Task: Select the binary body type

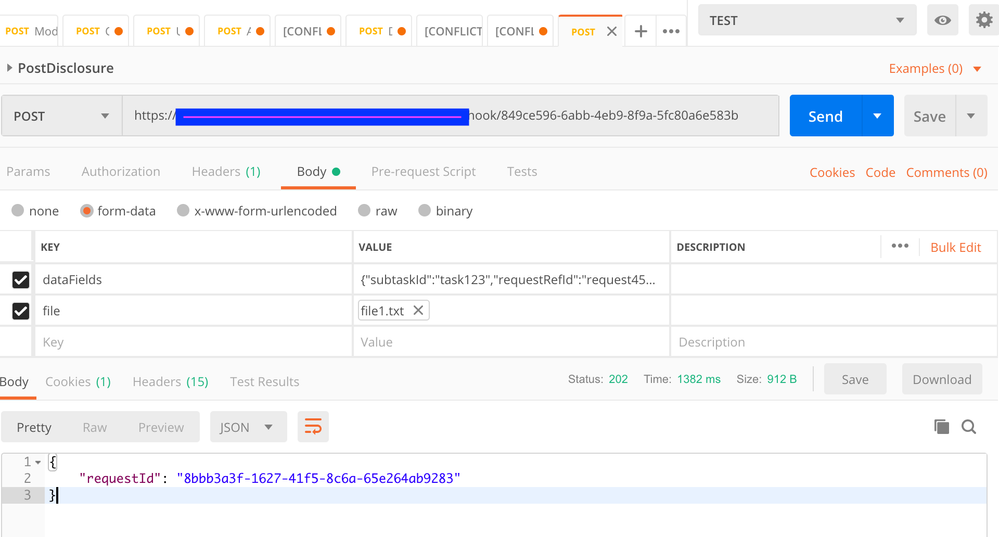Action: click(424, 210)
